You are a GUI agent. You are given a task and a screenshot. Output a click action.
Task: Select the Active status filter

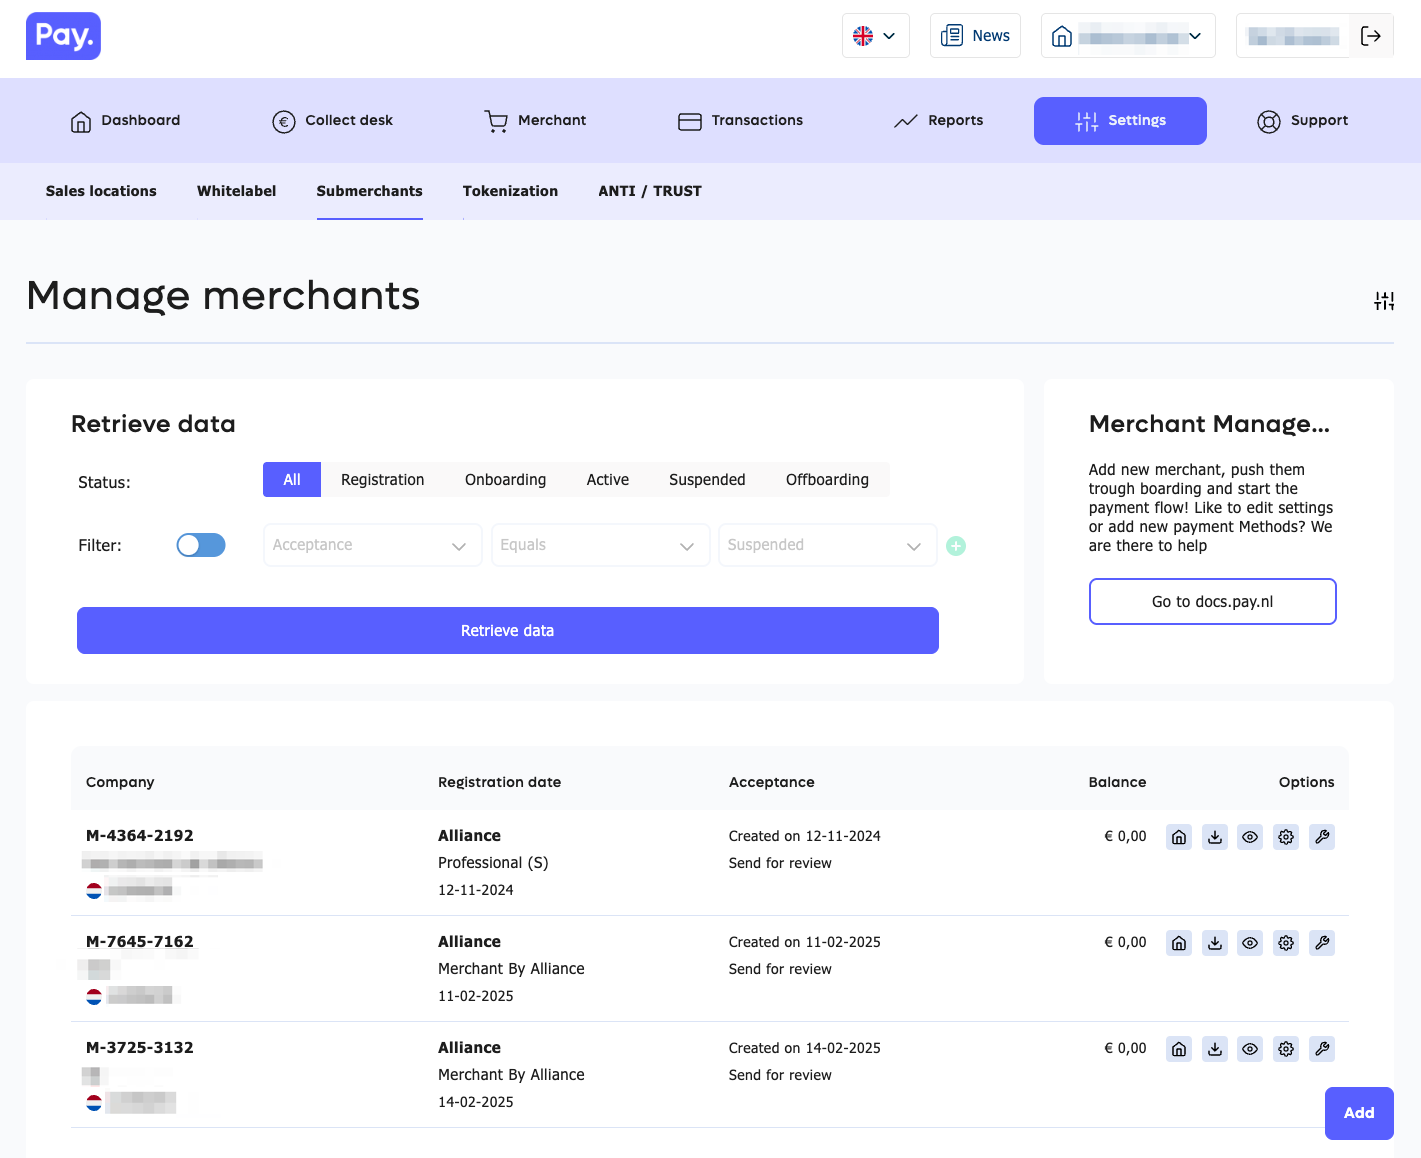point(608,480)
